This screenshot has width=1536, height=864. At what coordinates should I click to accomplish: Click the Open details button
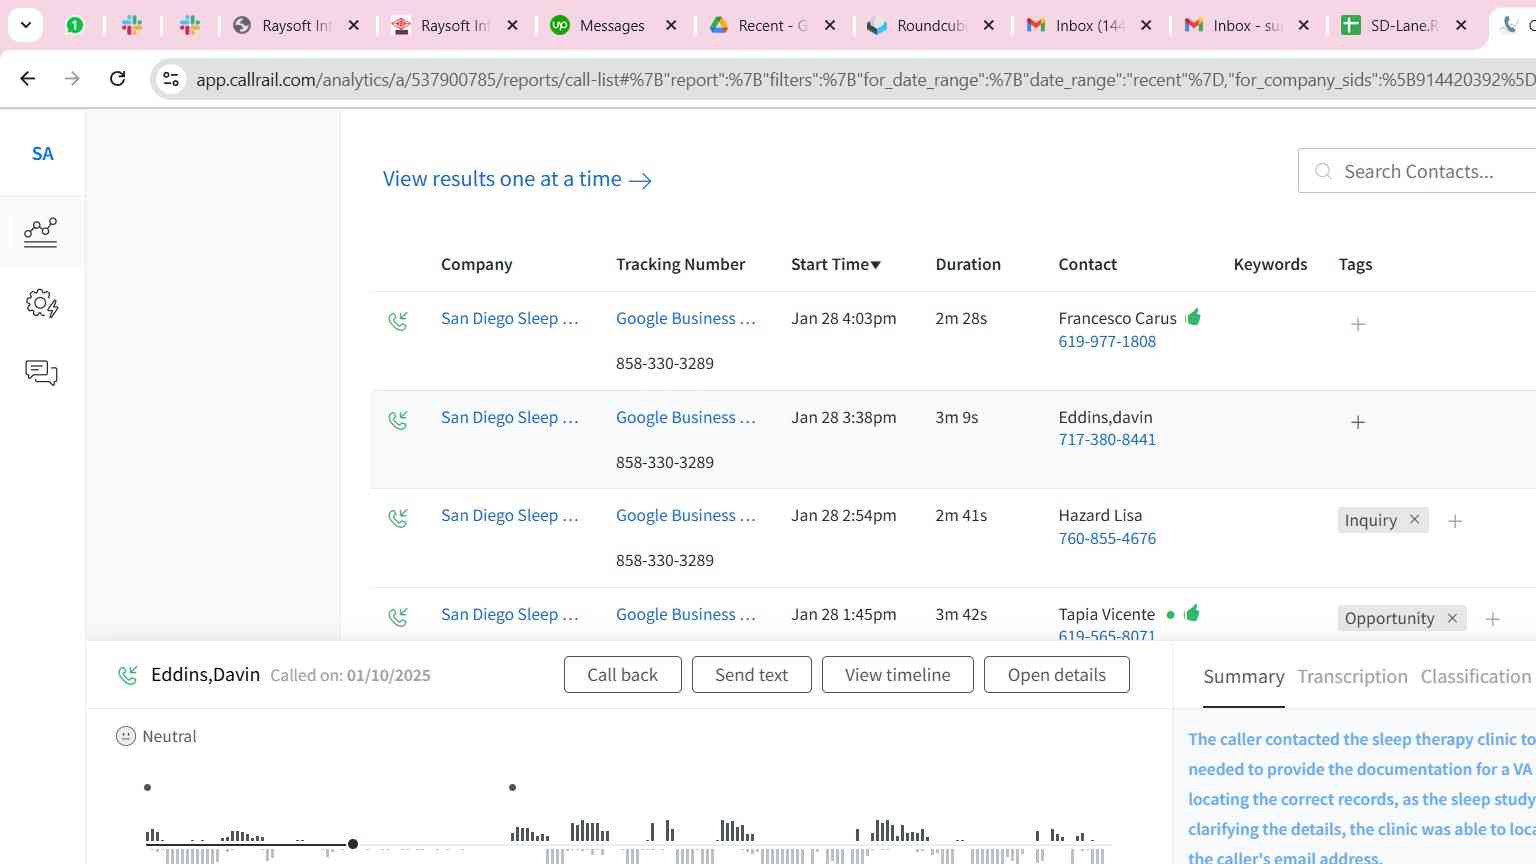[x=1056, y=675]
